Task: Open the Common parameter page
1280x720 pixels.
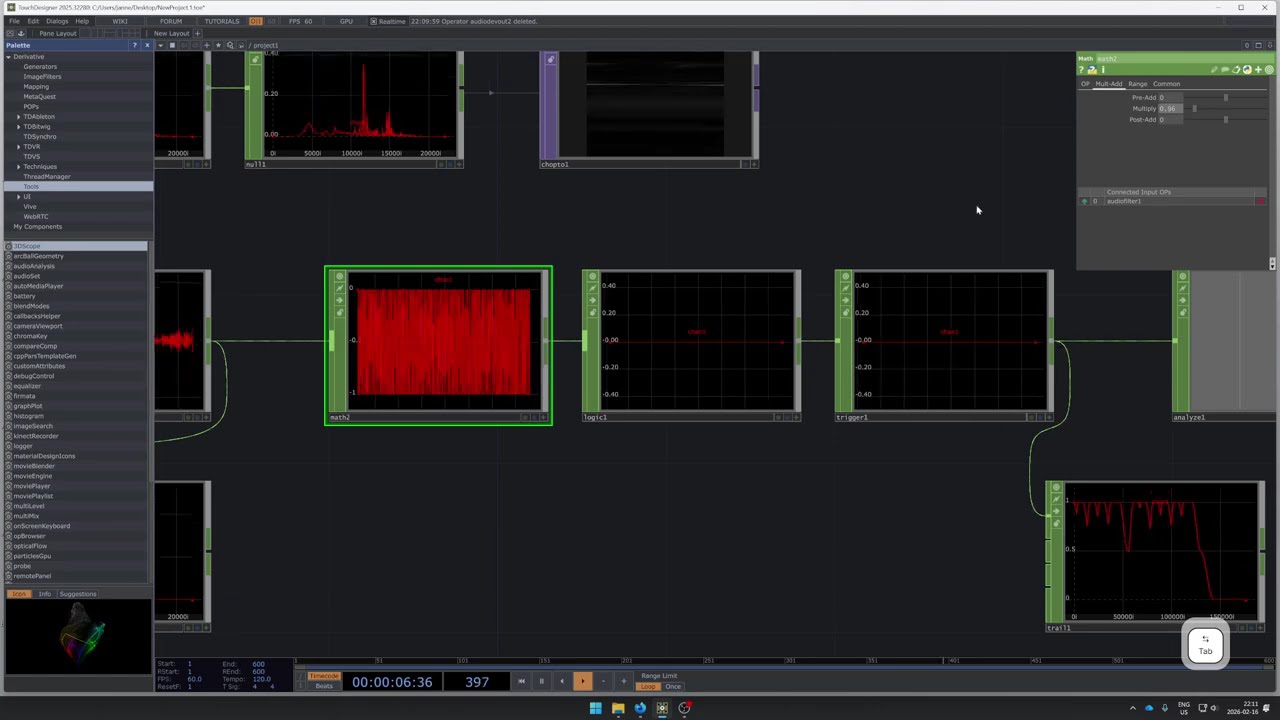Action: click(x=1167, y=84)
